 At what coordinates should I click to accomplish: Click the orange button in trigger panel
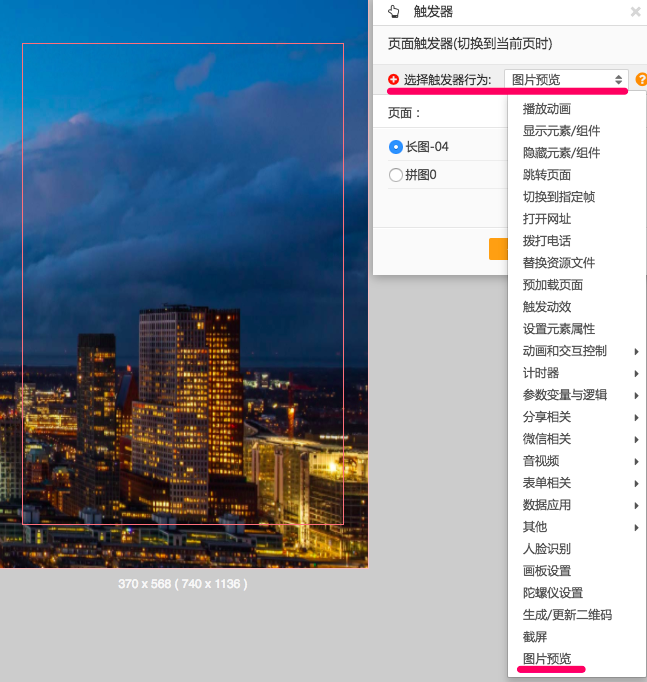coord(498,249)
